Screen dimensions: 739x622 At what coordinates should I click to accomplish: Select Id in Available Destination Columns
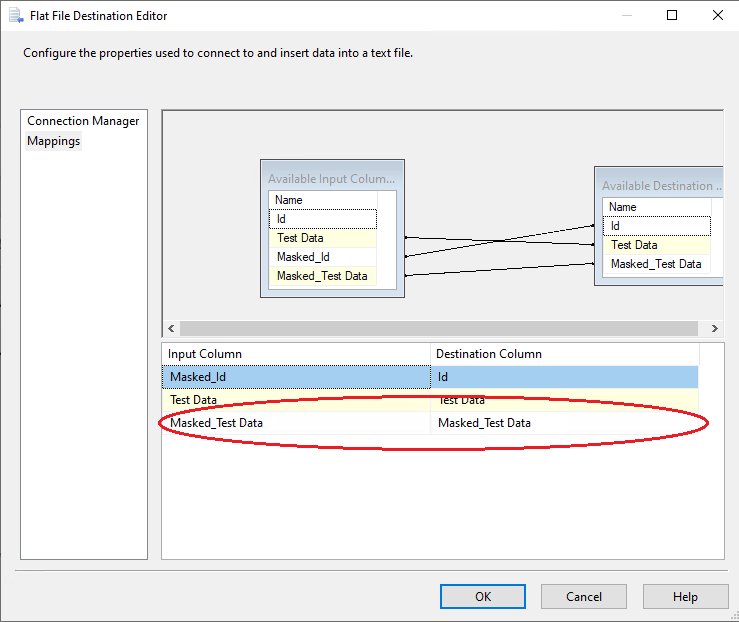pyautogui.click(x=657, y=226)
